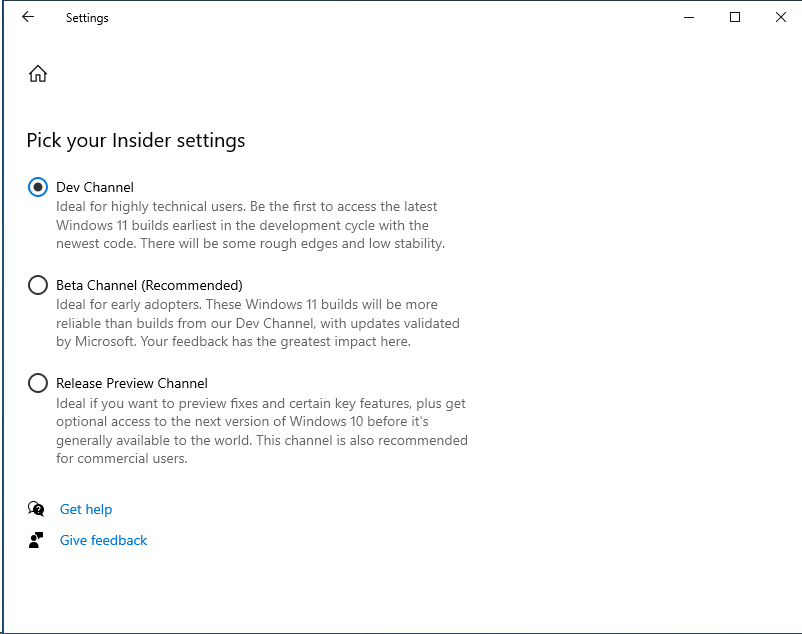The image size is (802, 634).
Task: Click the Pick your Insider settings heading
Action: [x=136, y=140]
